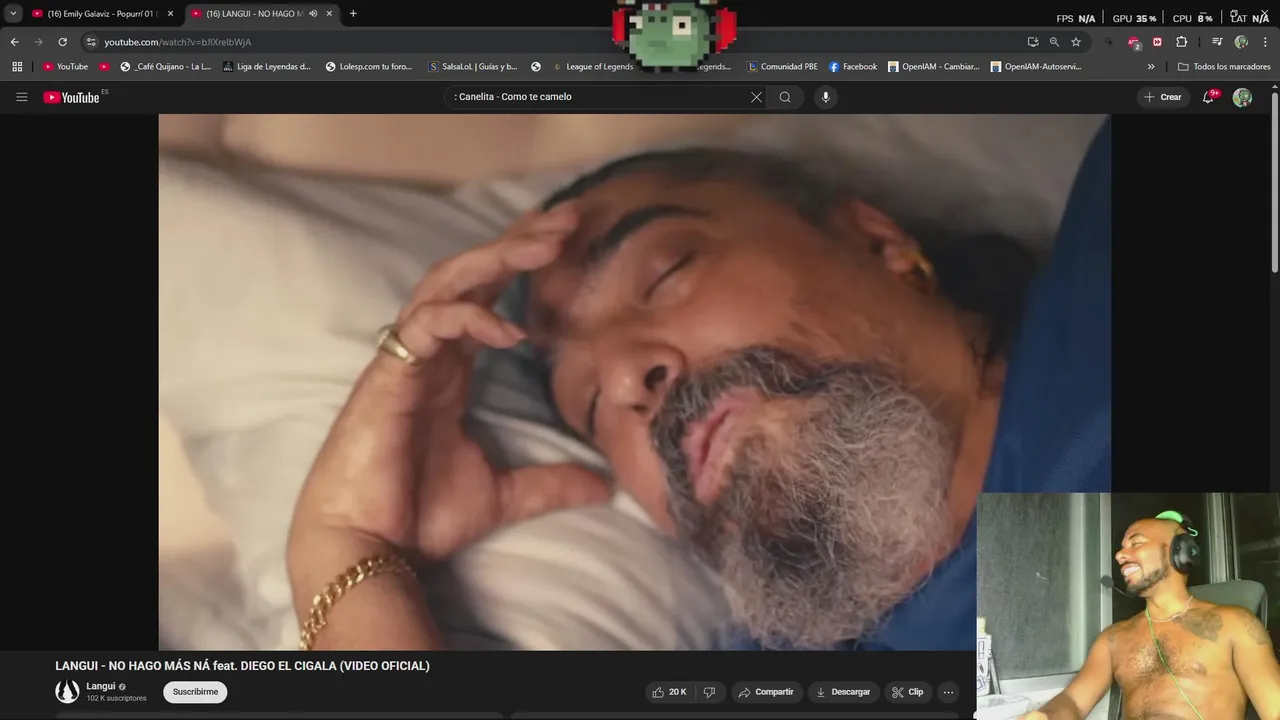1280x720 pixels.
Task: Dislike the Langui video
Action: [709, 692]
